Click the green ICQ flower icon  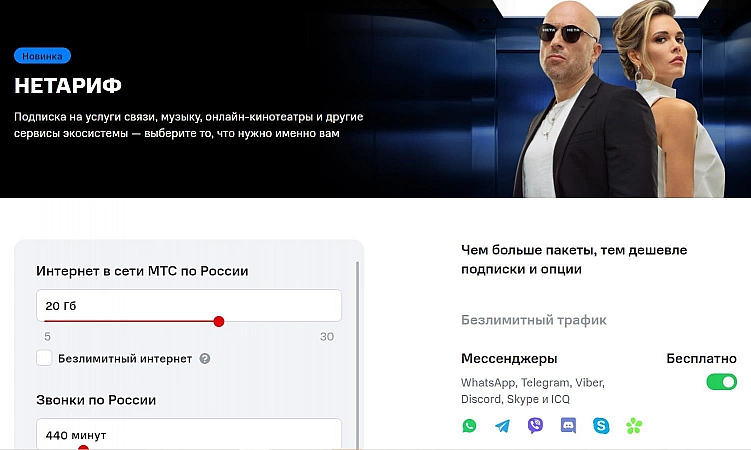634,425
